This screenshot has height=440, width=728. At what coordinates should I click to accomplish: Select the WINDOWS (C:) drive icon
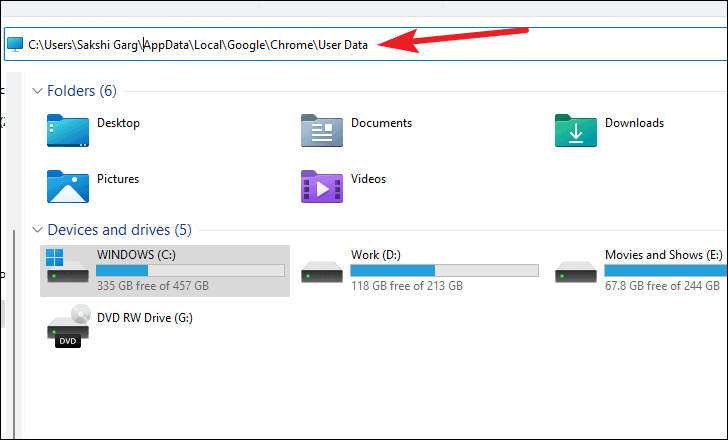[68, 266]
